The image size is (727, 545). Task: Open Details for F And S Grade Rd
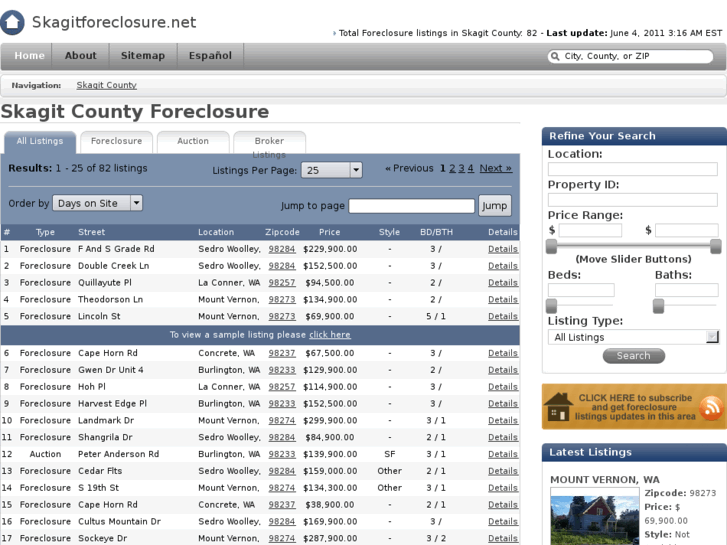[x=503, y=249]
